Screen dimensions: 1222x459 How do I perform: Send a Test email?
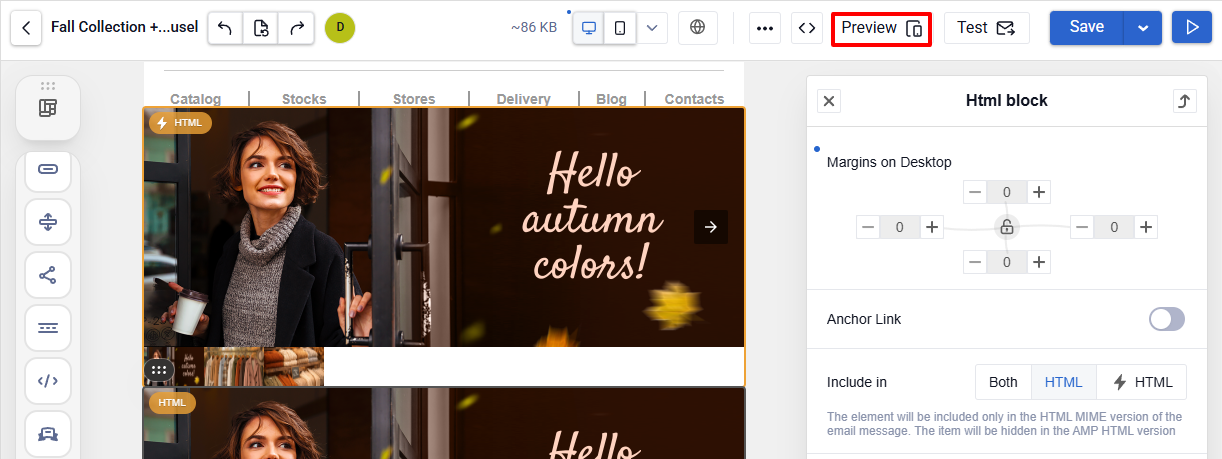(987, 28)
